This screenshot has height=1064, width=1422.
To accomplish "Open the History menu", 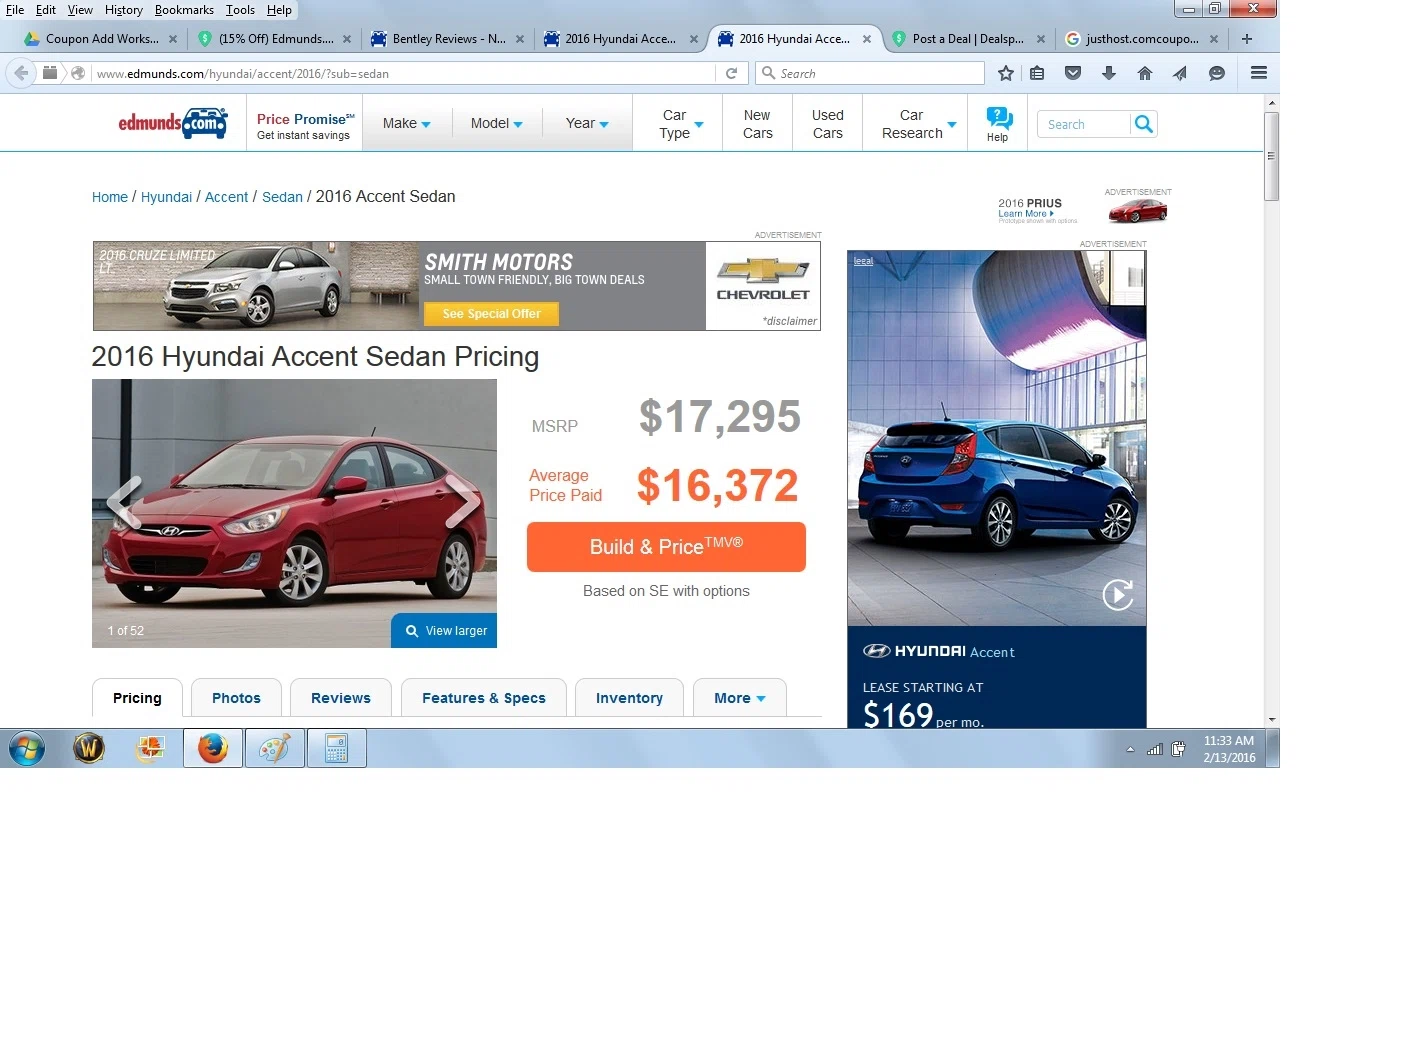I will pos(124,10).
